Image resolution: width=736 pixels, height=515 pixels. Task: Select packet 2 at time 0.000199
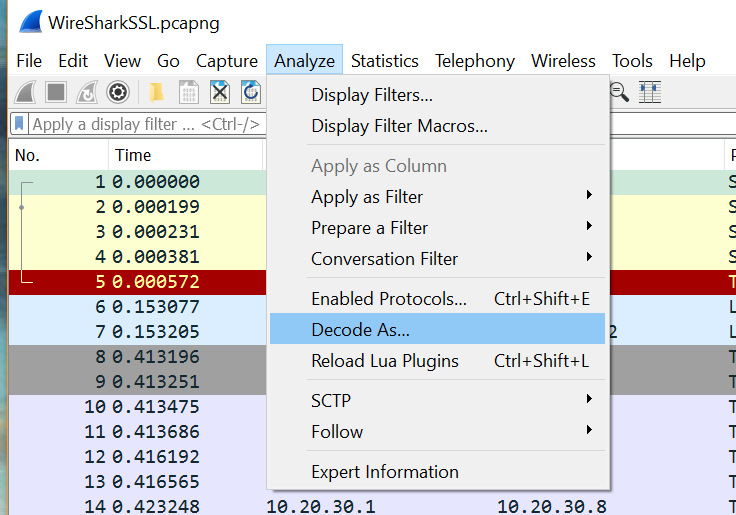point(138,207)
